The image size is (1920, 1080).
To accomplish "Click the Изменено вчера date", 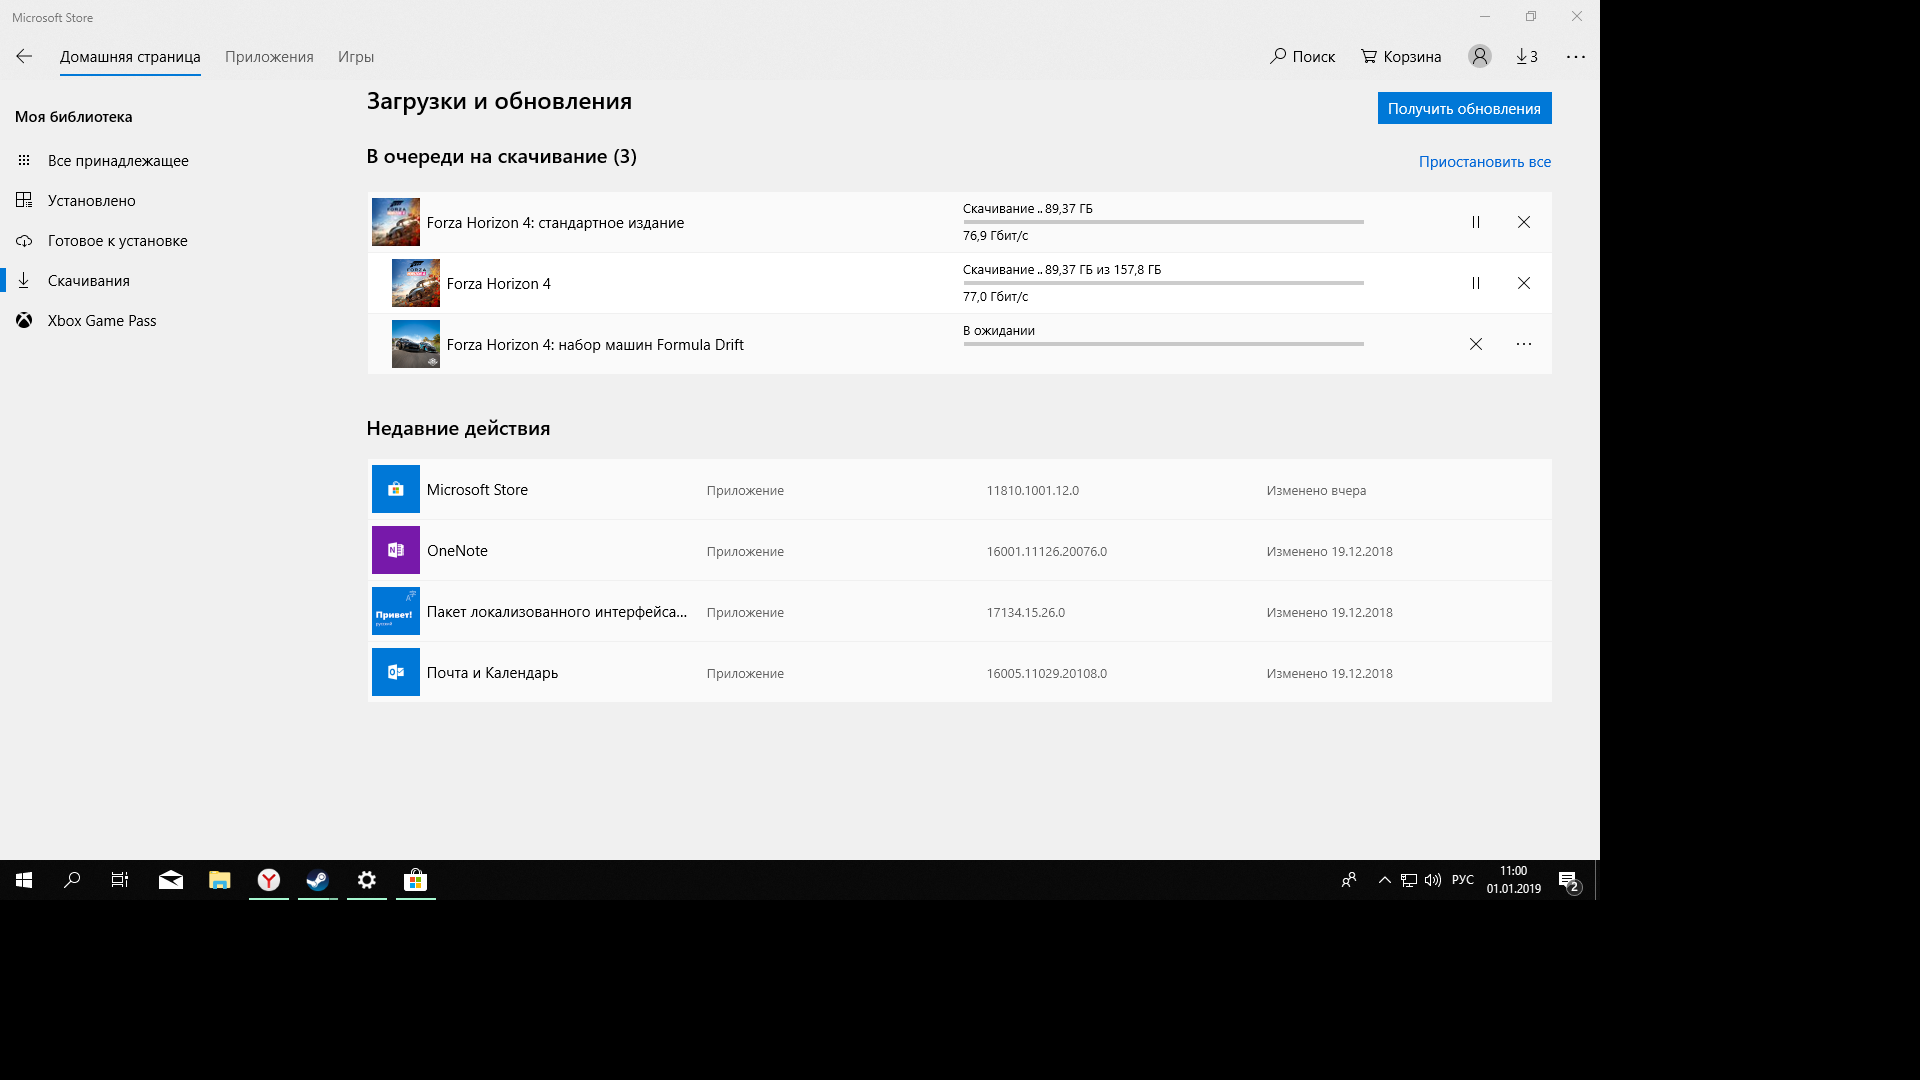I will click(x=1316, y=491).
